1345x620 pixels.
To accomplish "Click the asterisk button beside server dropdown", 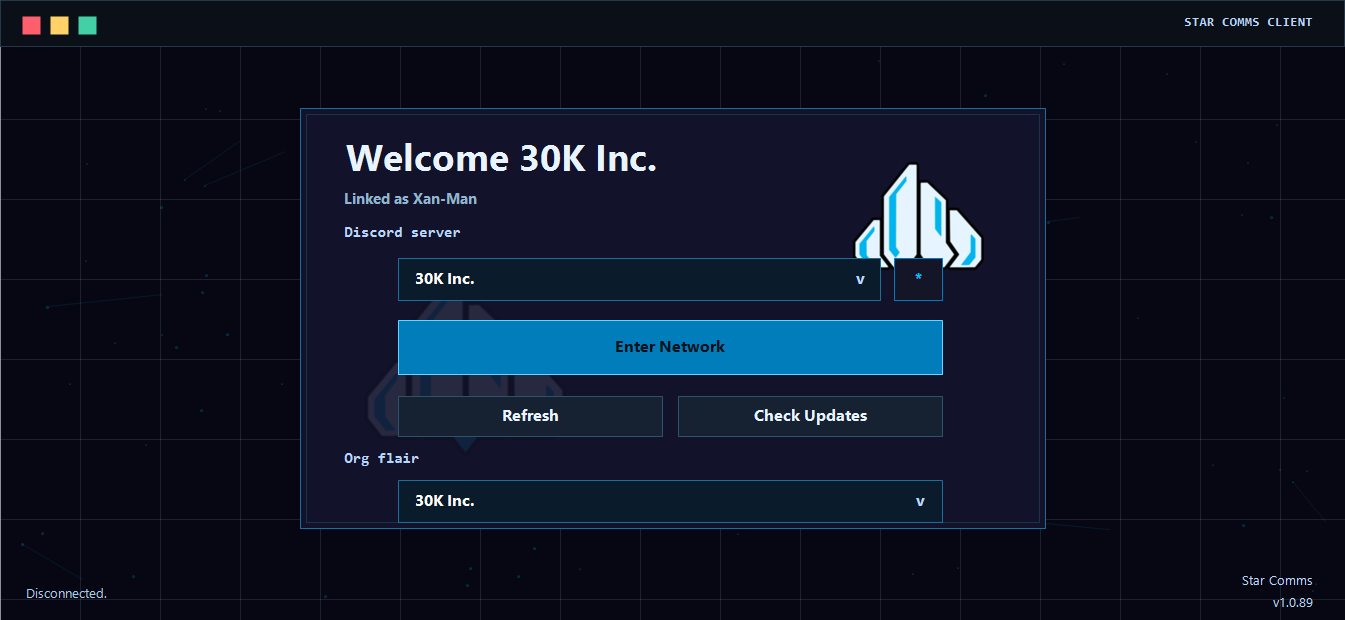I will 918,279.
